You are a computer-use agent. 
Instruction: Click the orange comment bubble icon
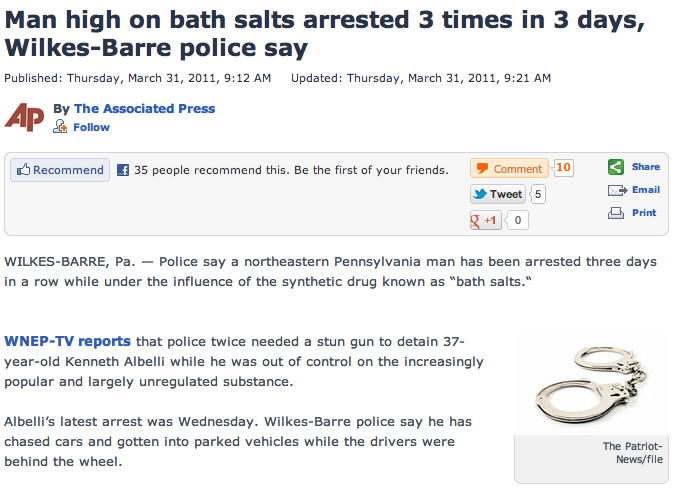(x=482, y=168)
